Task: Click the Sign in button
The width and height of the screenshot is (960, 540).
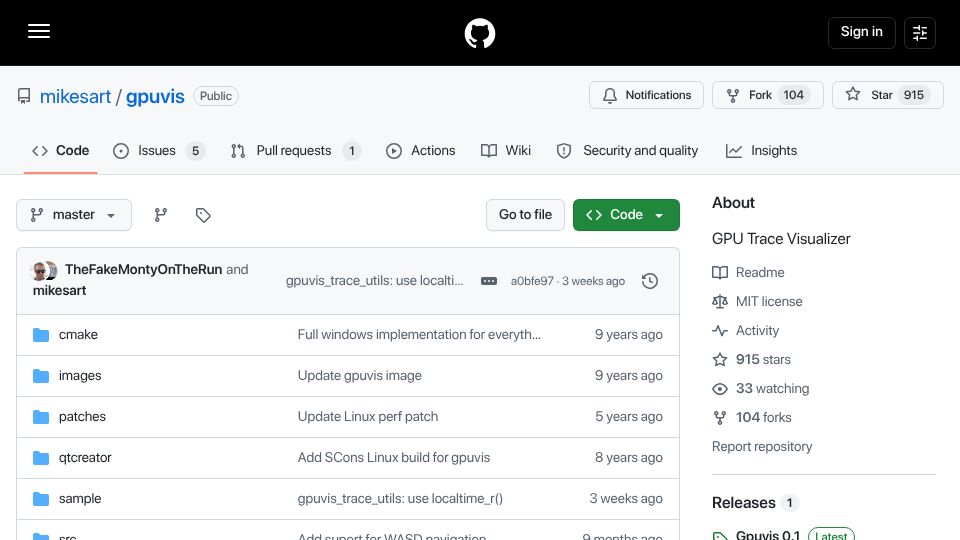Action: (x=861, y=32)
